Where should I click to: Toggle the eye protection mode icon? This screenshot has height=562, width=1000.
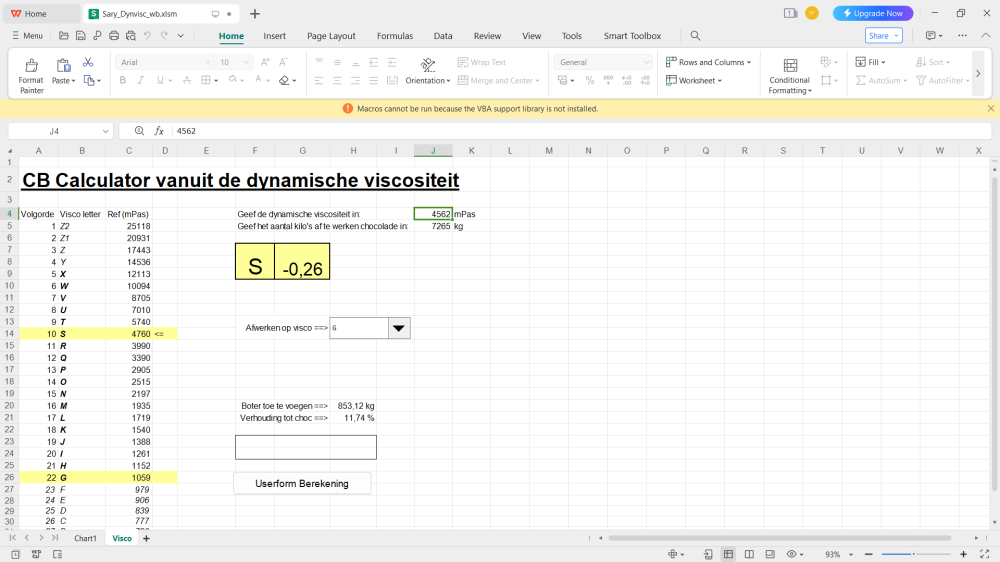point(791,554)
